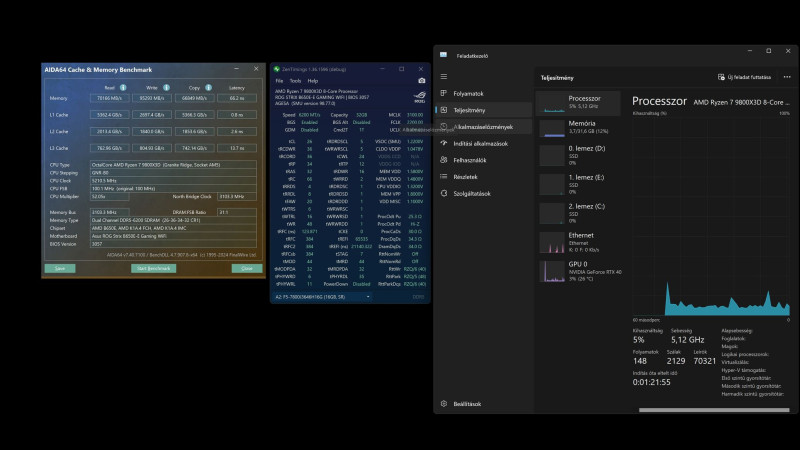The width and height of the screenshot is (800, 450).
Task: Click the BIOS Version field in AIDA64
Action: (173, 244)
